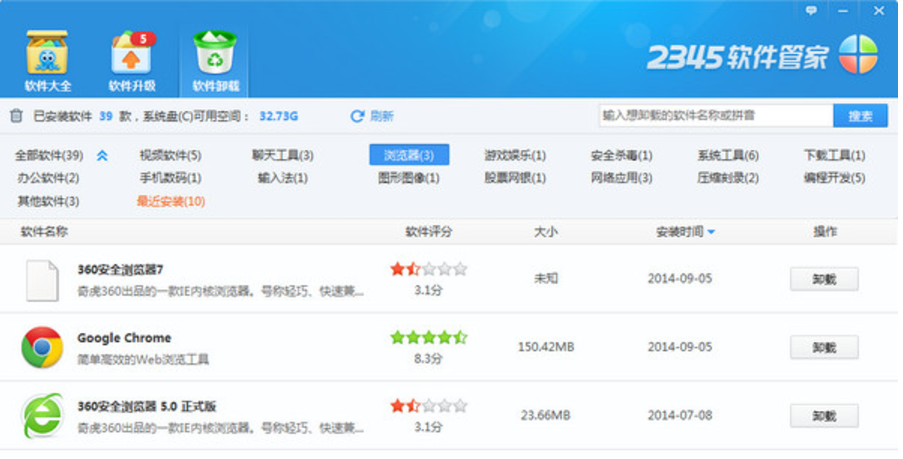
Task: Click the blank file icon of 360安全浏览器7
Action: coord(42,280)
